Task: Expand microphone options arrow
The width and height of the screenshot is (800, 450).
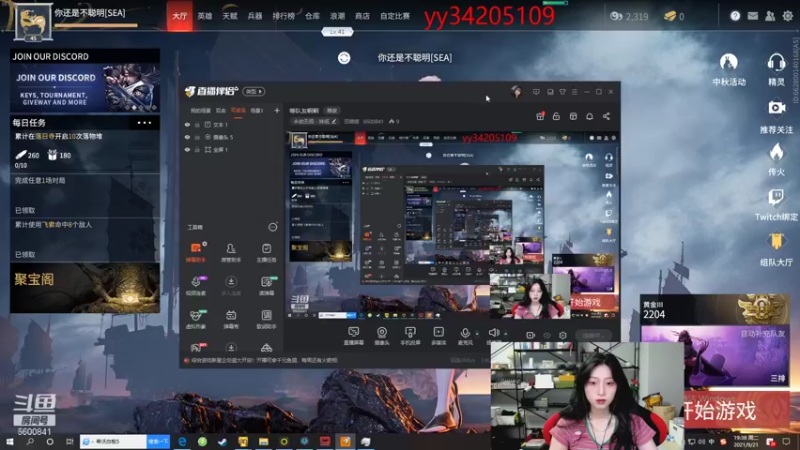Action: click(477, 334)
